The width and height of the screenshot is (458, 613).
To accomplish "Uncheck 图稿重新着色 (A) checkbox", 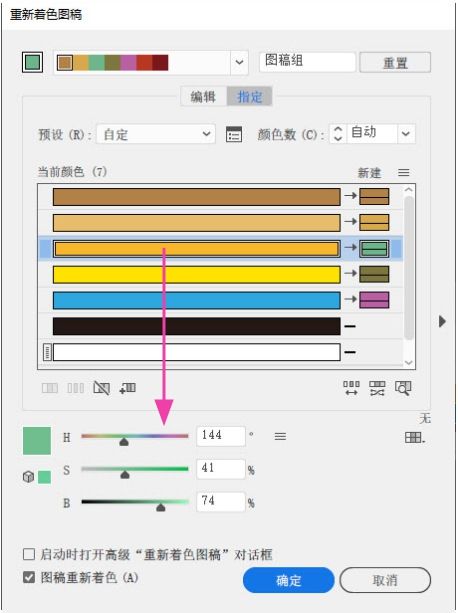I will 29,577.
